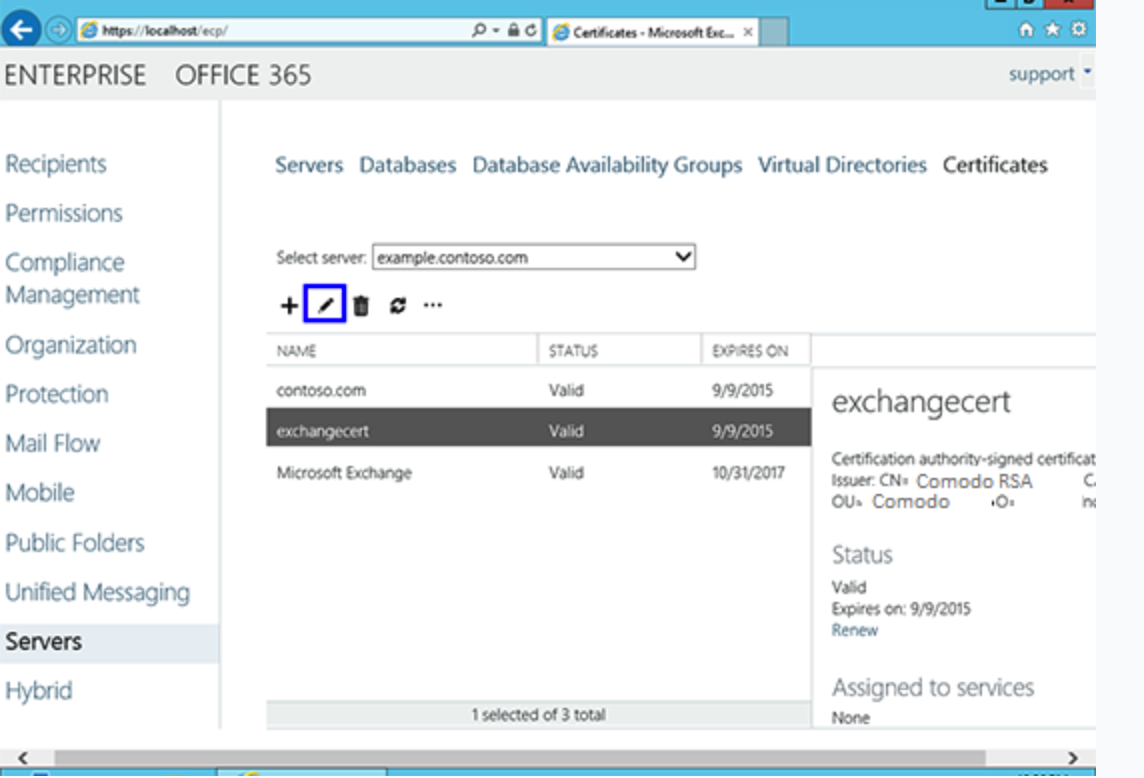Delete the selected certificate with trash icon
The height and width of the screenshot is (778, 1144).
[x=361, y=305]
